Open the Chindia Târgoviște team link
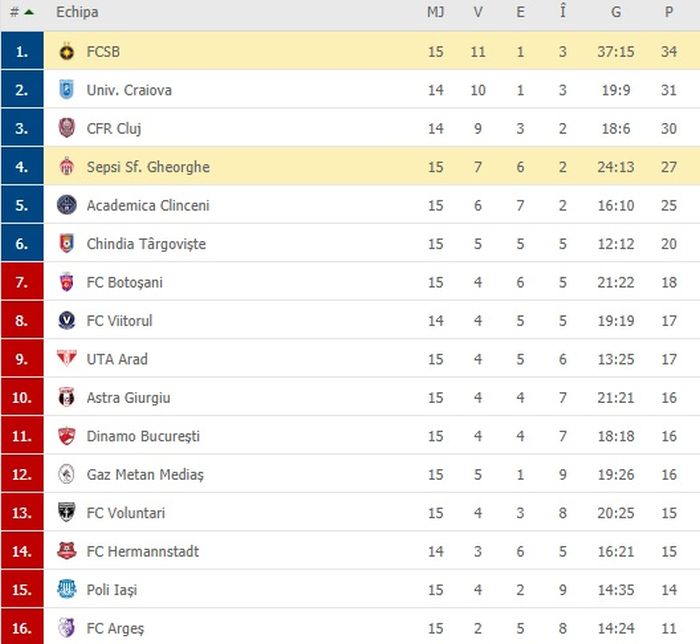700x644 pixels. click(x=146, y=244)
